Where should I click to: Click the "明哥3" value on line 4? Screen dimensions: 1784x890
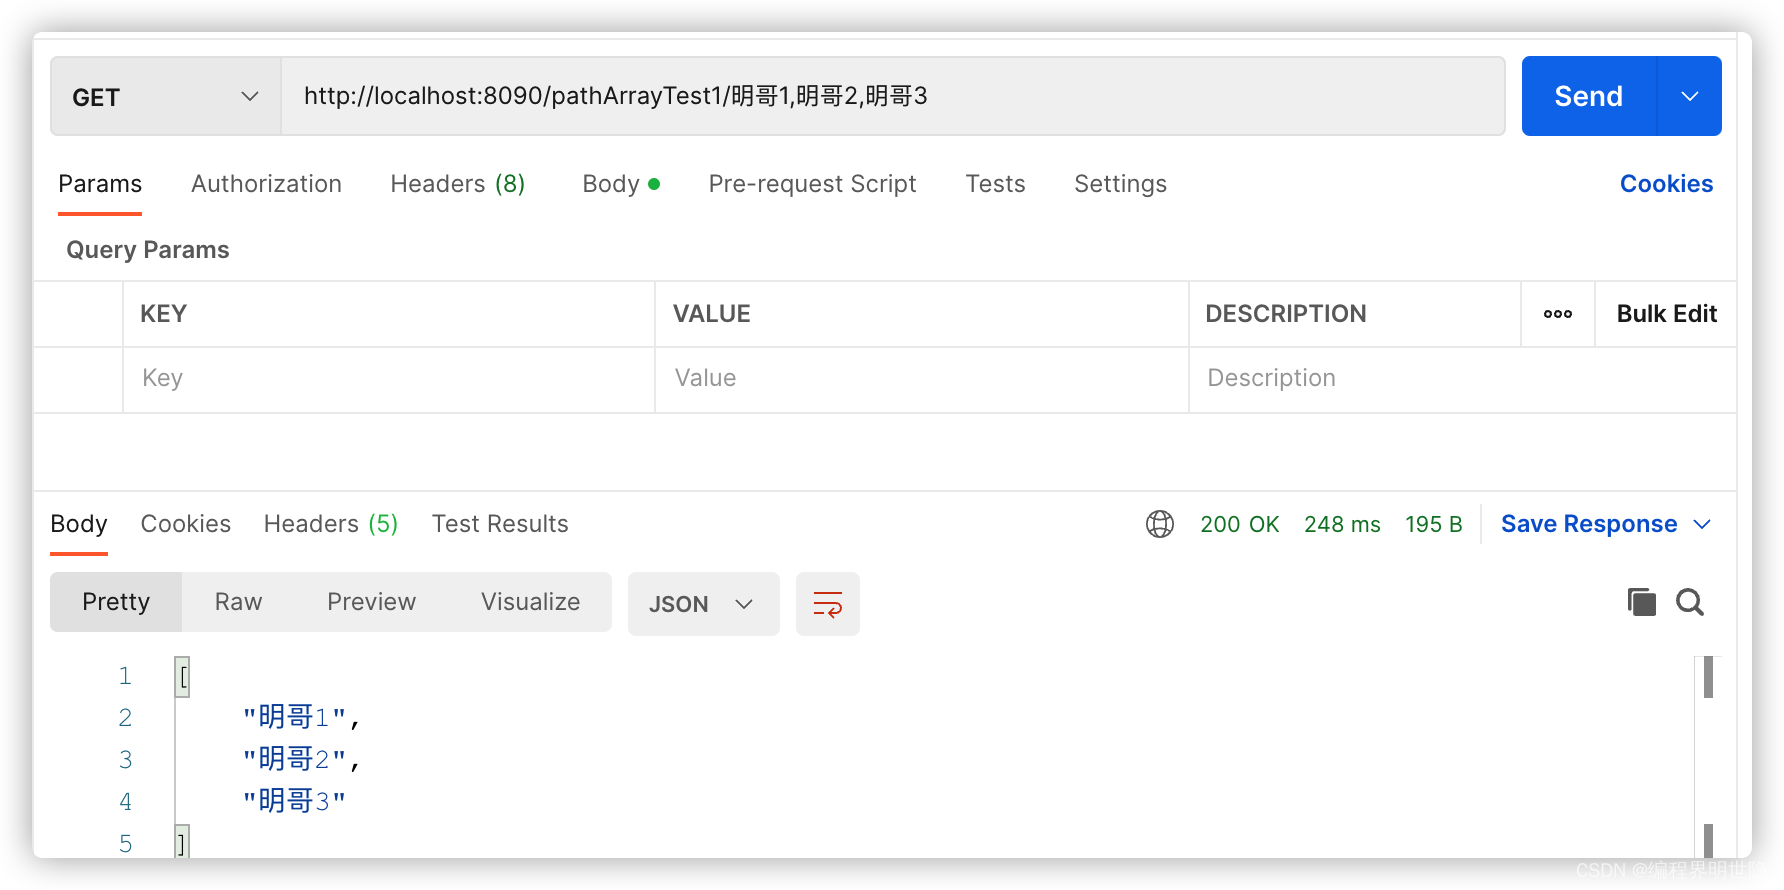[294, 801]
